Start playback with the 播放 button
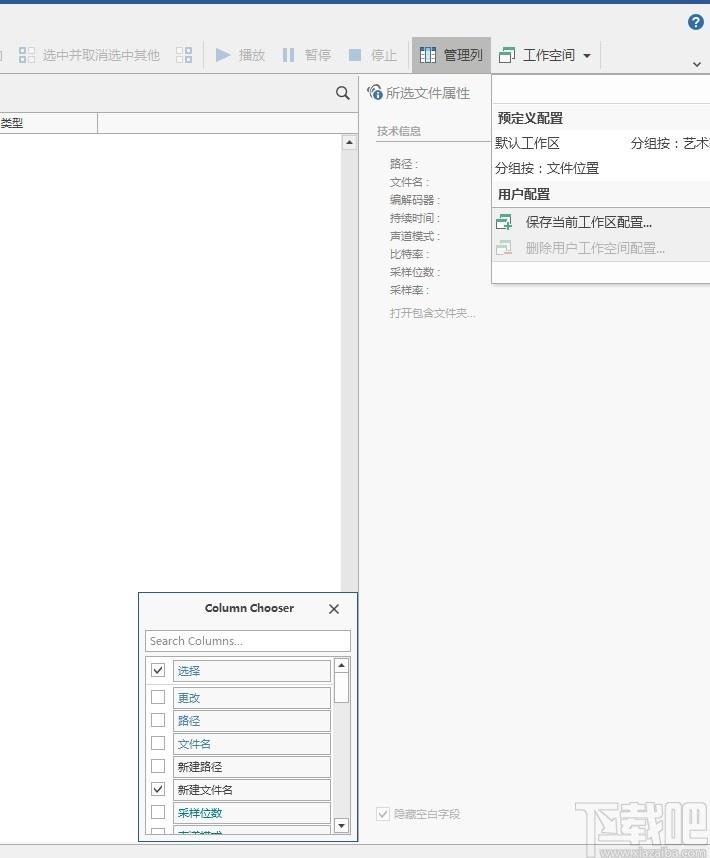The height and width of the screenshot is (858, 710). coord(240,55)
